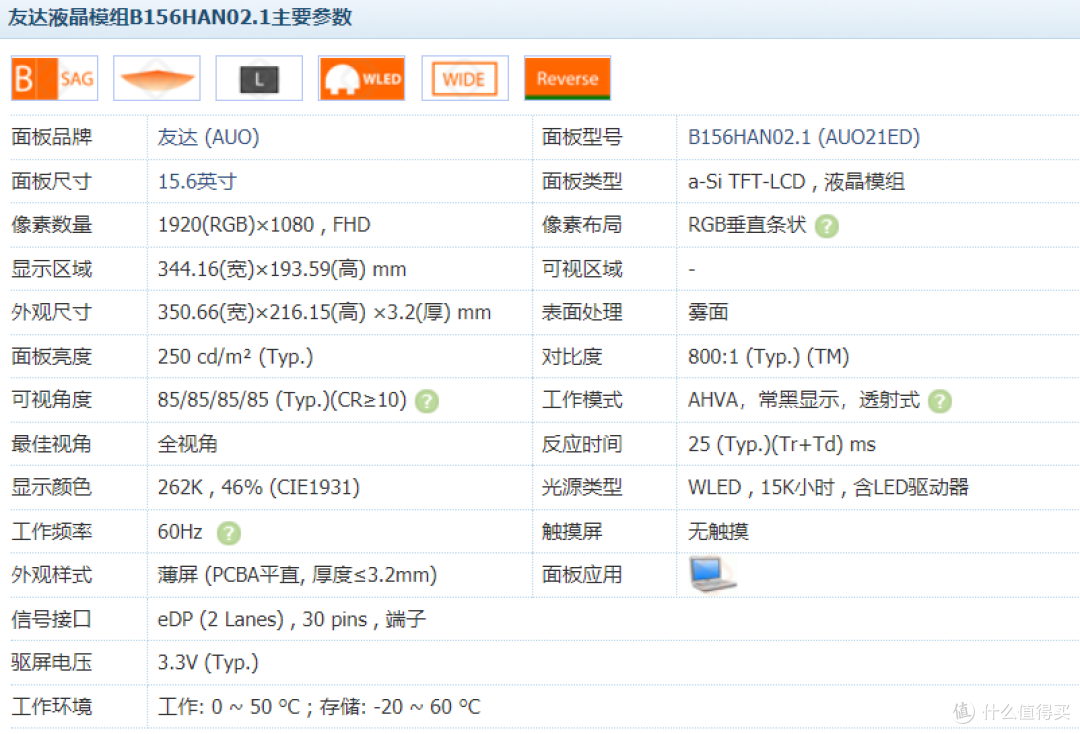The height and width of the screenshot is (734, 1080).
Task: Click the 外观尺寸 row label
Action: point(52,313)
